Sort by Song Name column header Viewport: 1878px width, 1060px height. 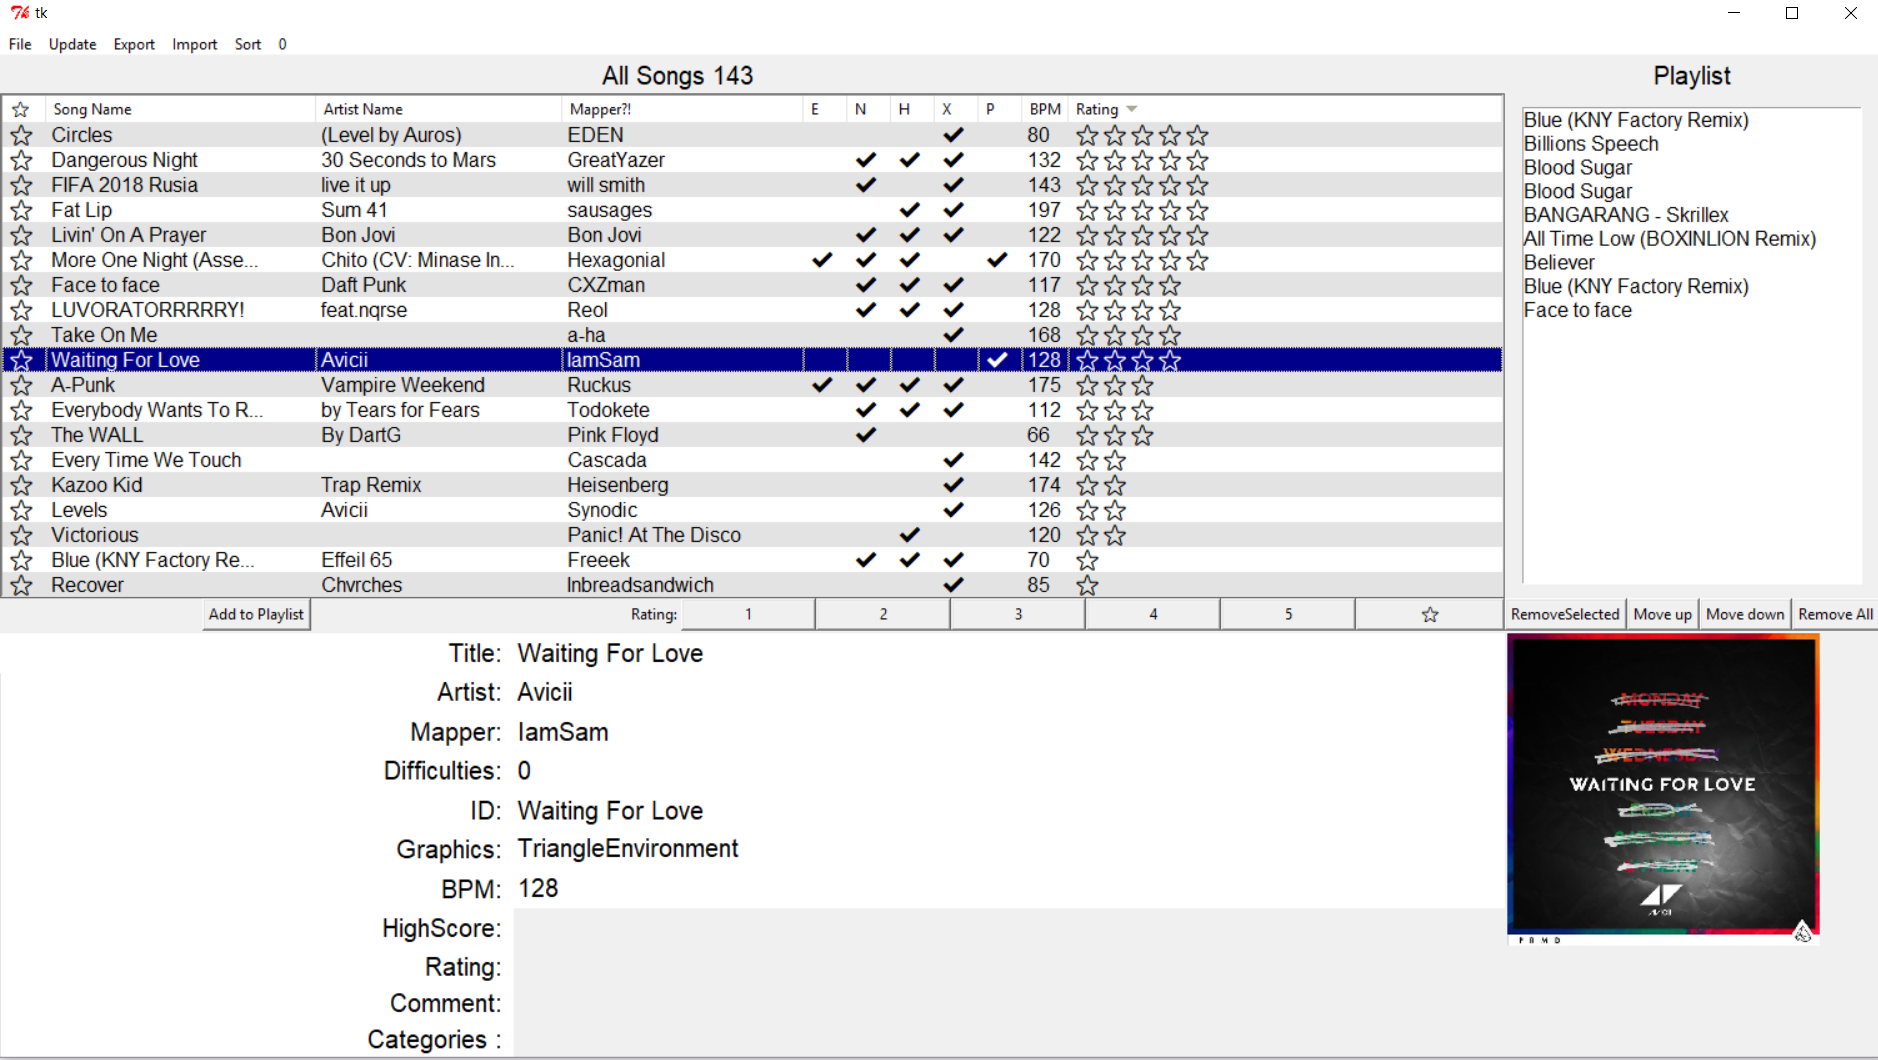(x=180, y=109)
